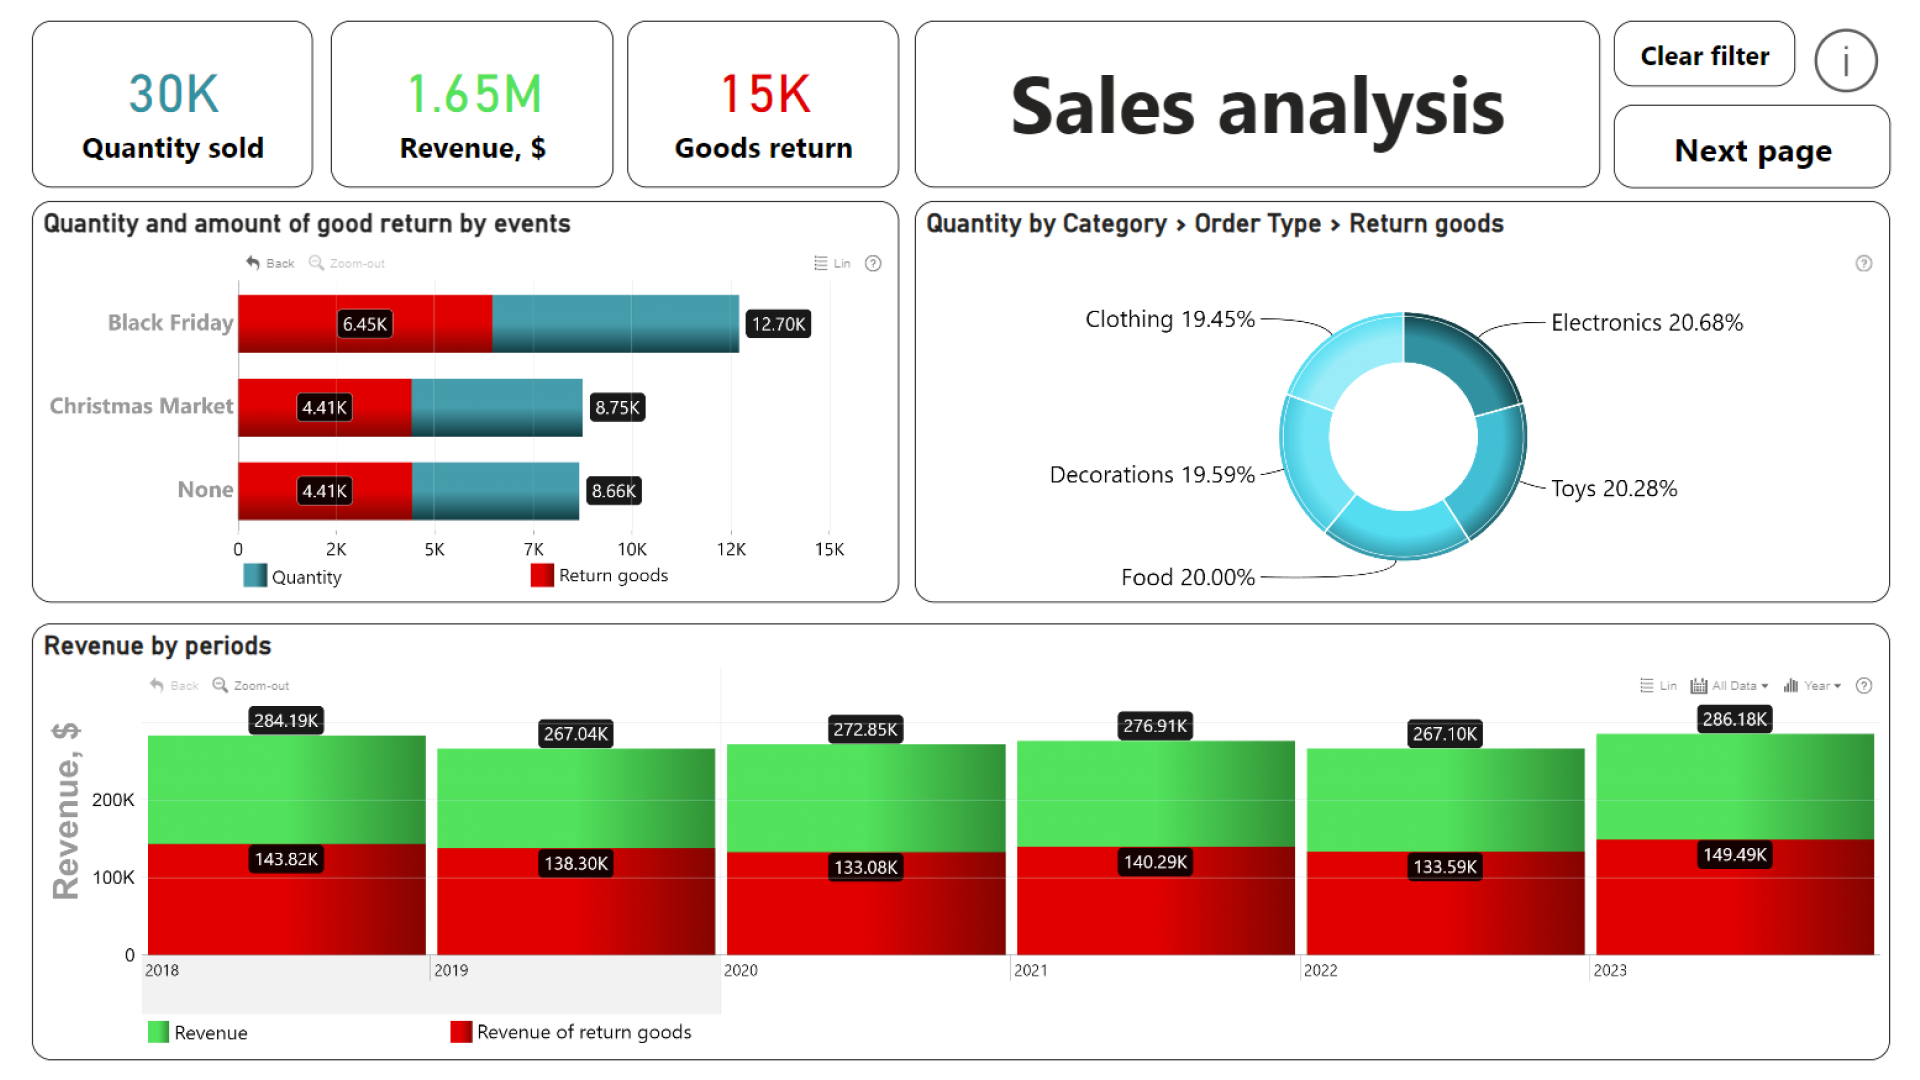Screen dimensions: 1920x1080
Task: Click the Food 20.00% label
Action: [1187, 577]
